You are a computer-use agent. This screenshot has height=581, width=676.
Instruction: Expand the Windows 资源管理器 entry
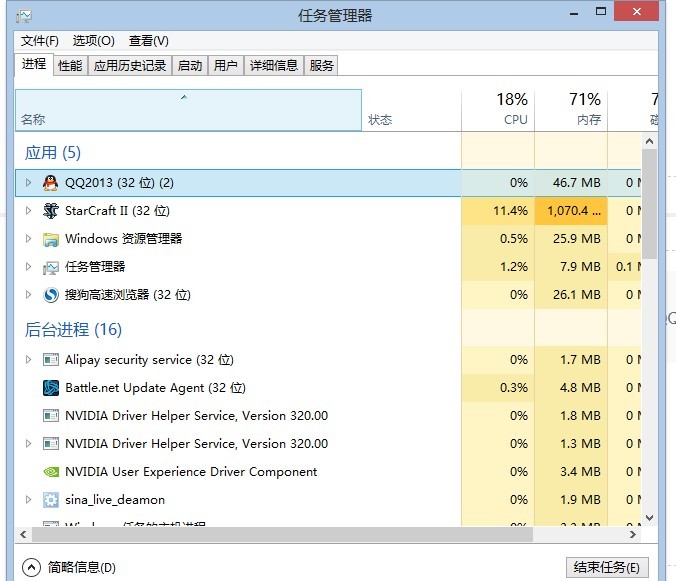click(28, 239)
